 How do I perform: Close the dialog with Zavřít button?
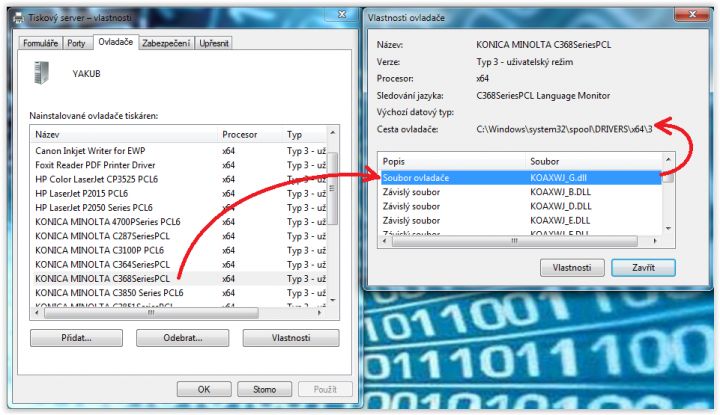point(643,268)
